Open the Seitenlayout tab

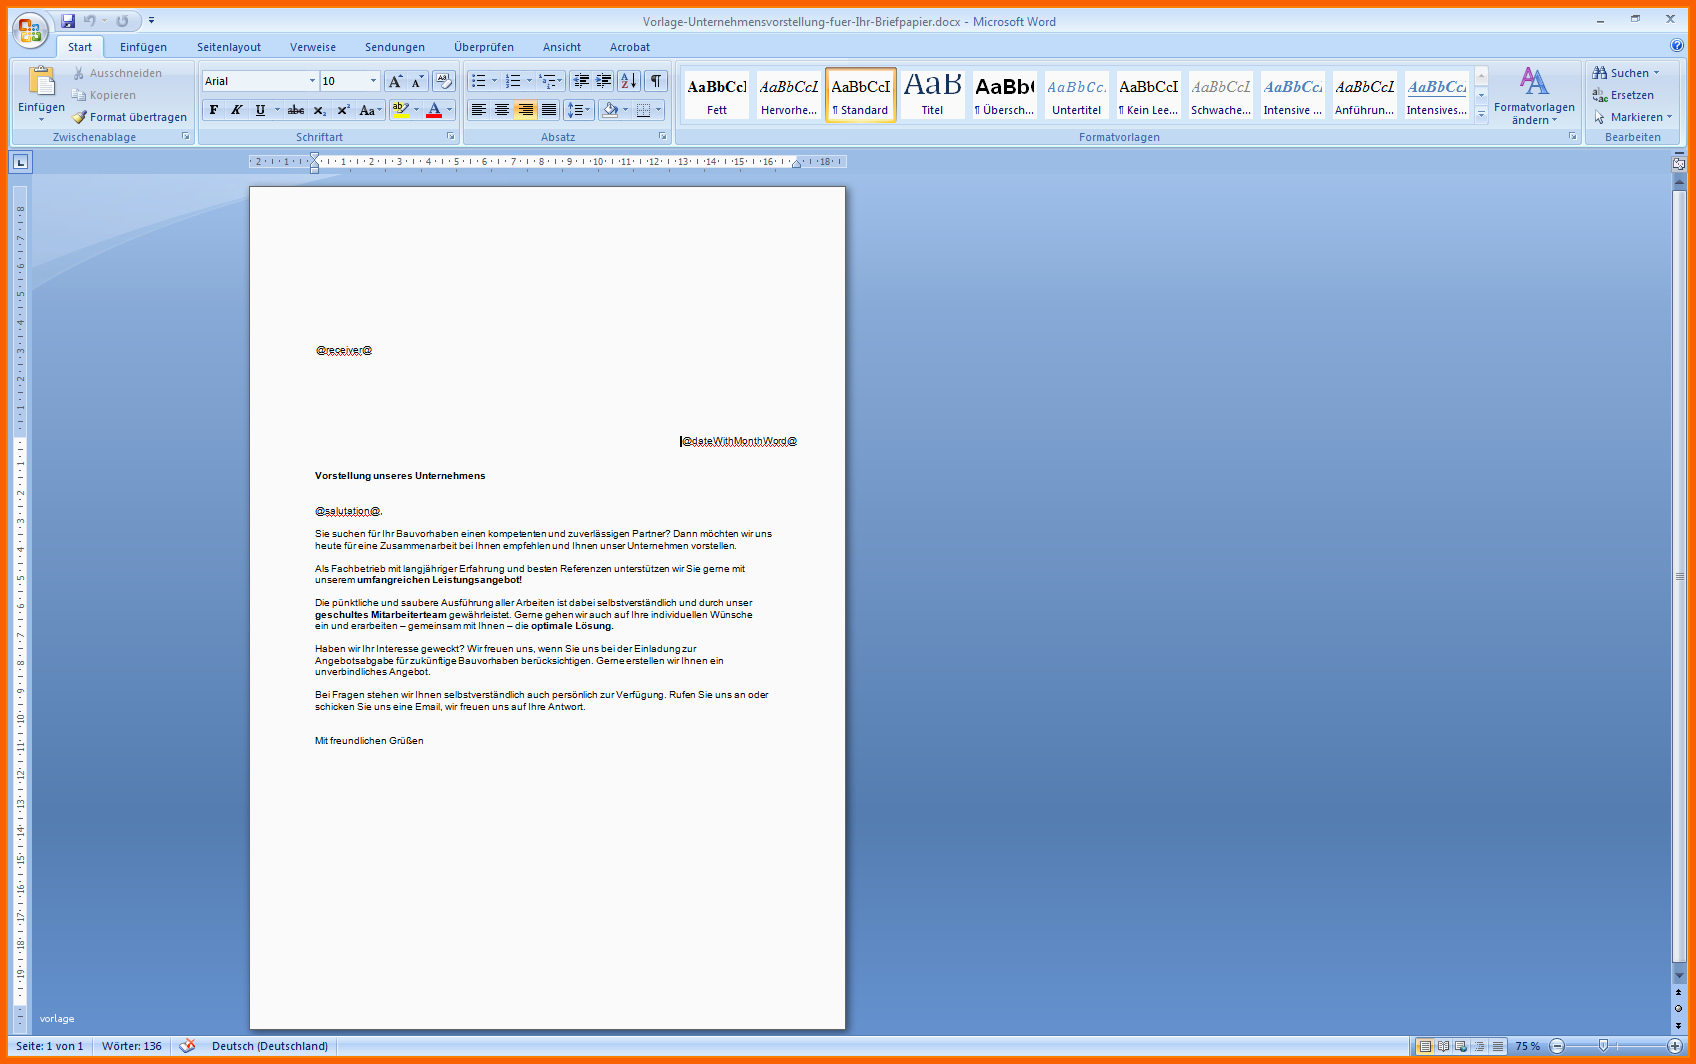click(228, 47)
